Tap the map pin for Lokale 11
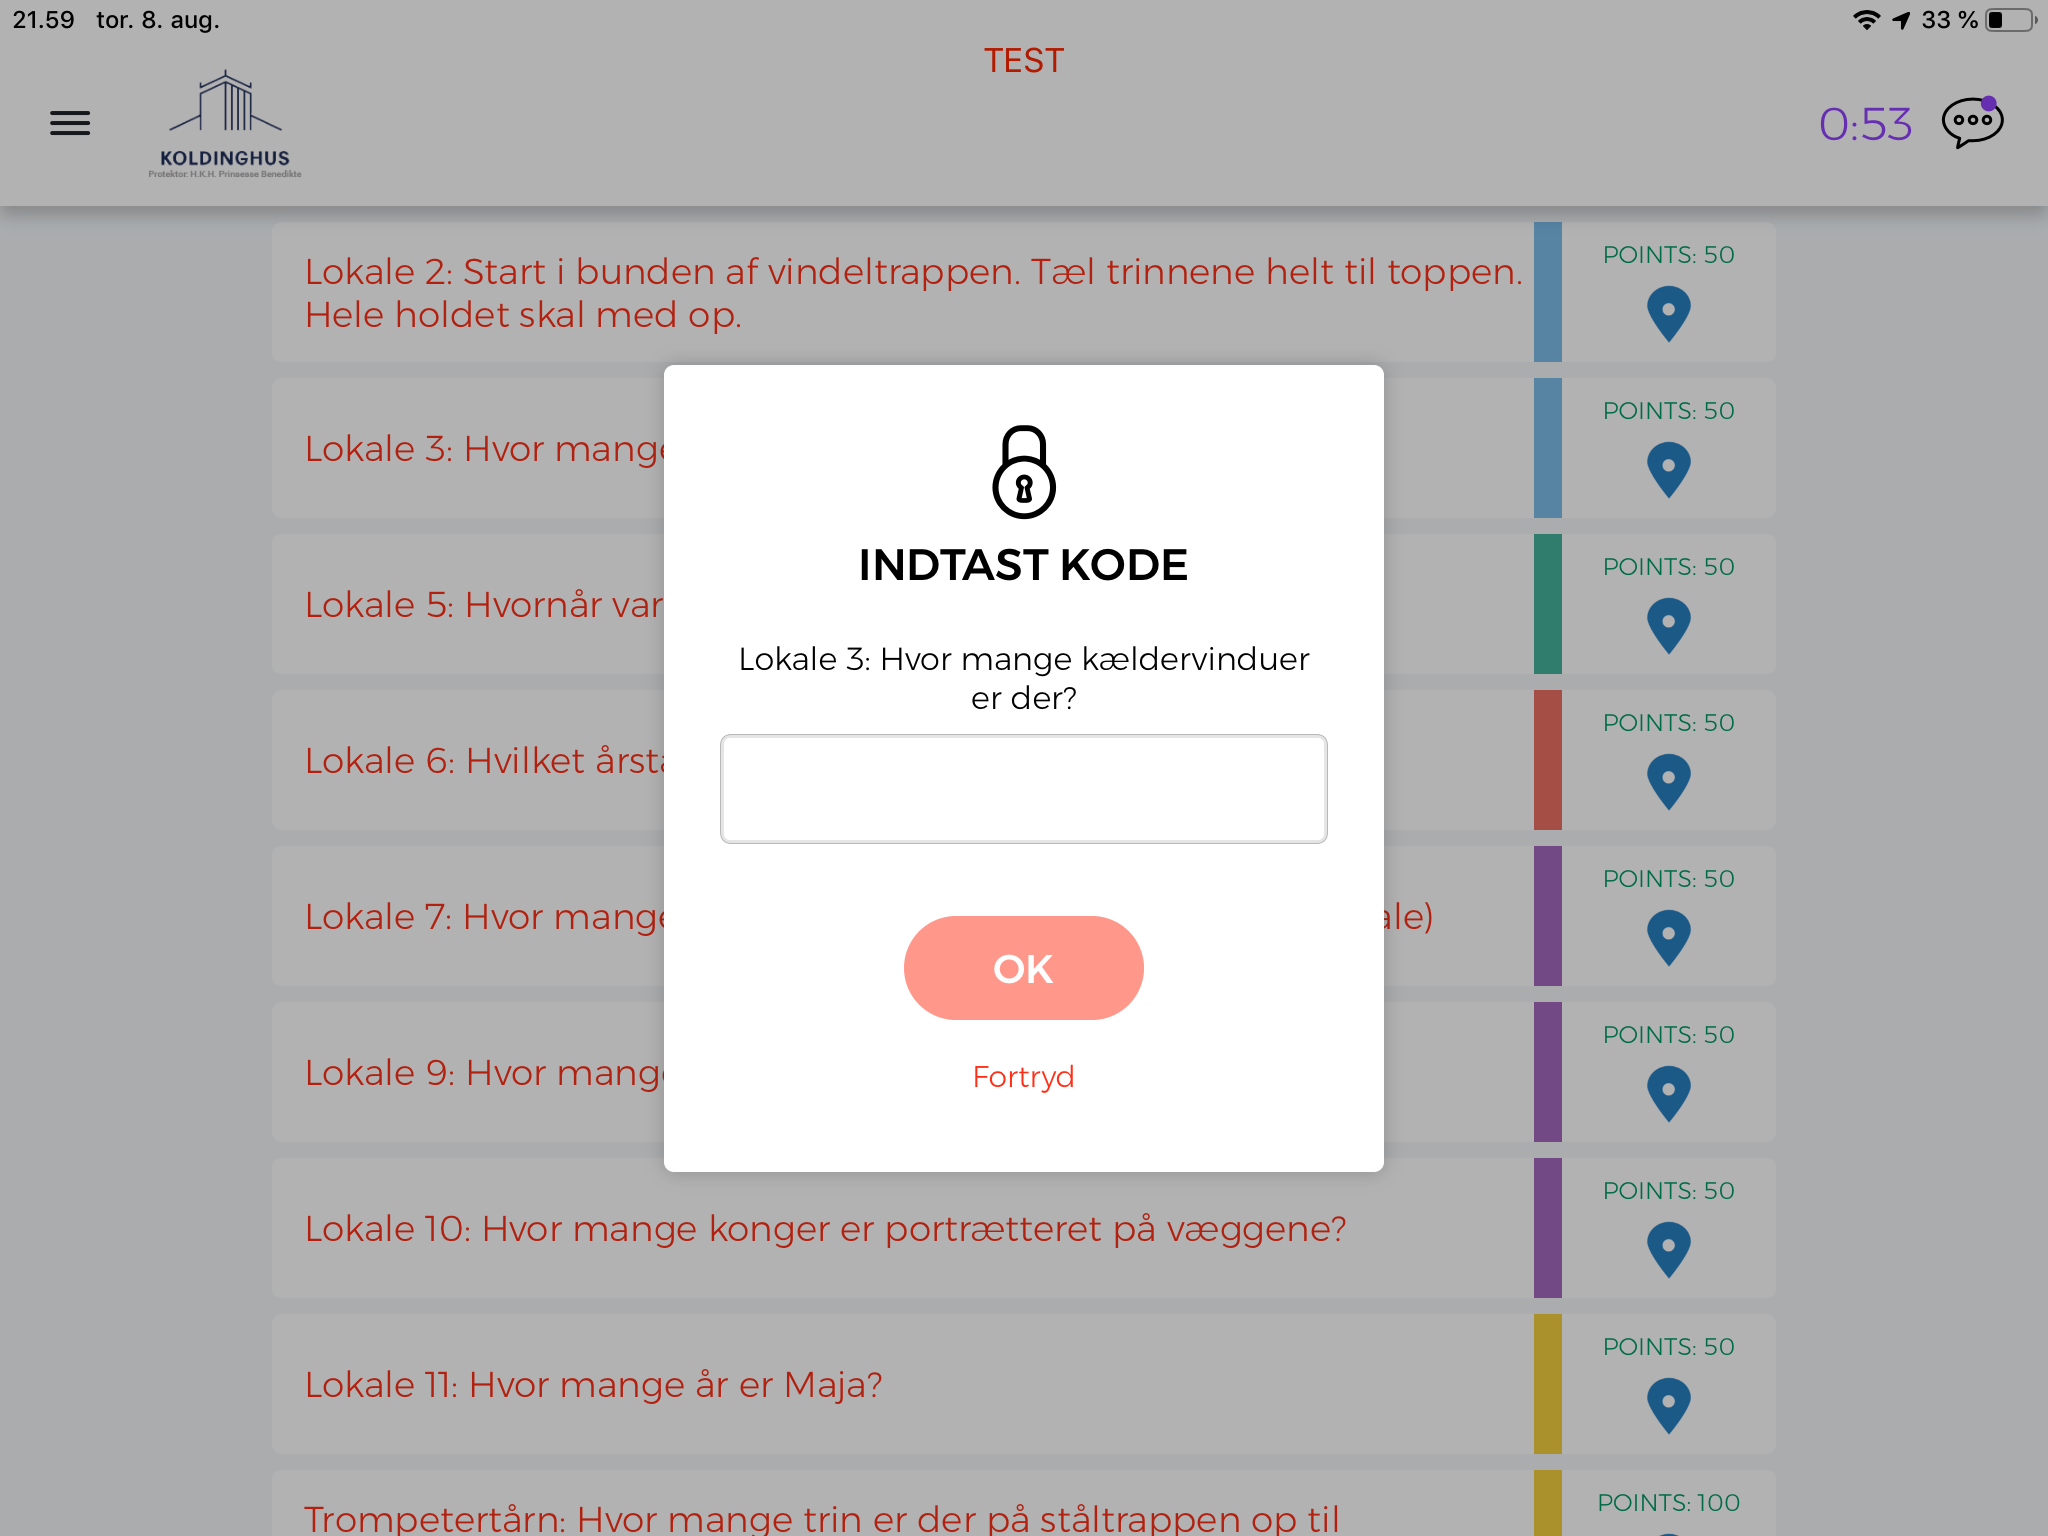The height and width of the screenshot is (1536, 2048). tap(1668, 1406)
